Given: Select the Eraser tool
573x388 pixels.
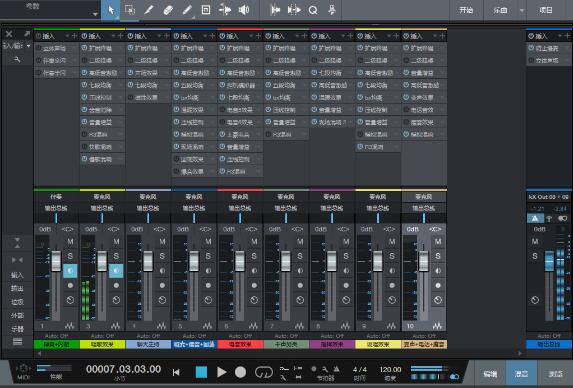Looking at the screenshot, I should (168, 10).
